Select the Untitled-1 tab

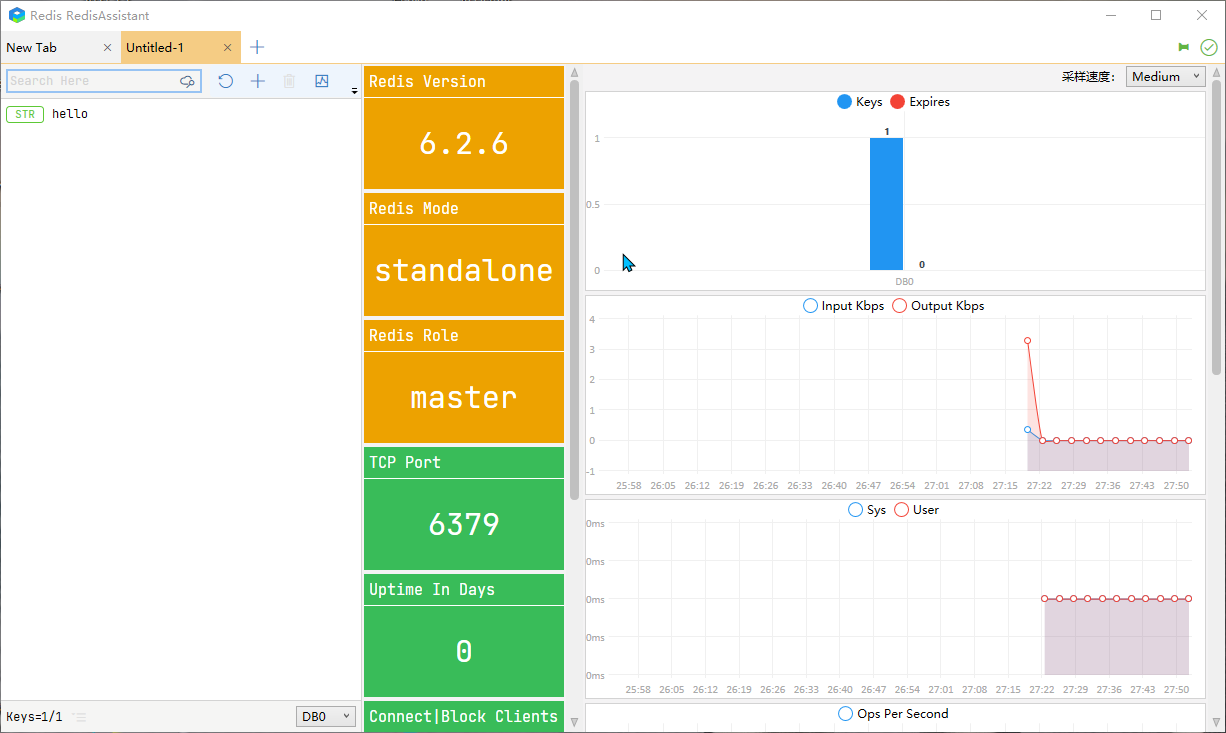(x=165, y=47)
